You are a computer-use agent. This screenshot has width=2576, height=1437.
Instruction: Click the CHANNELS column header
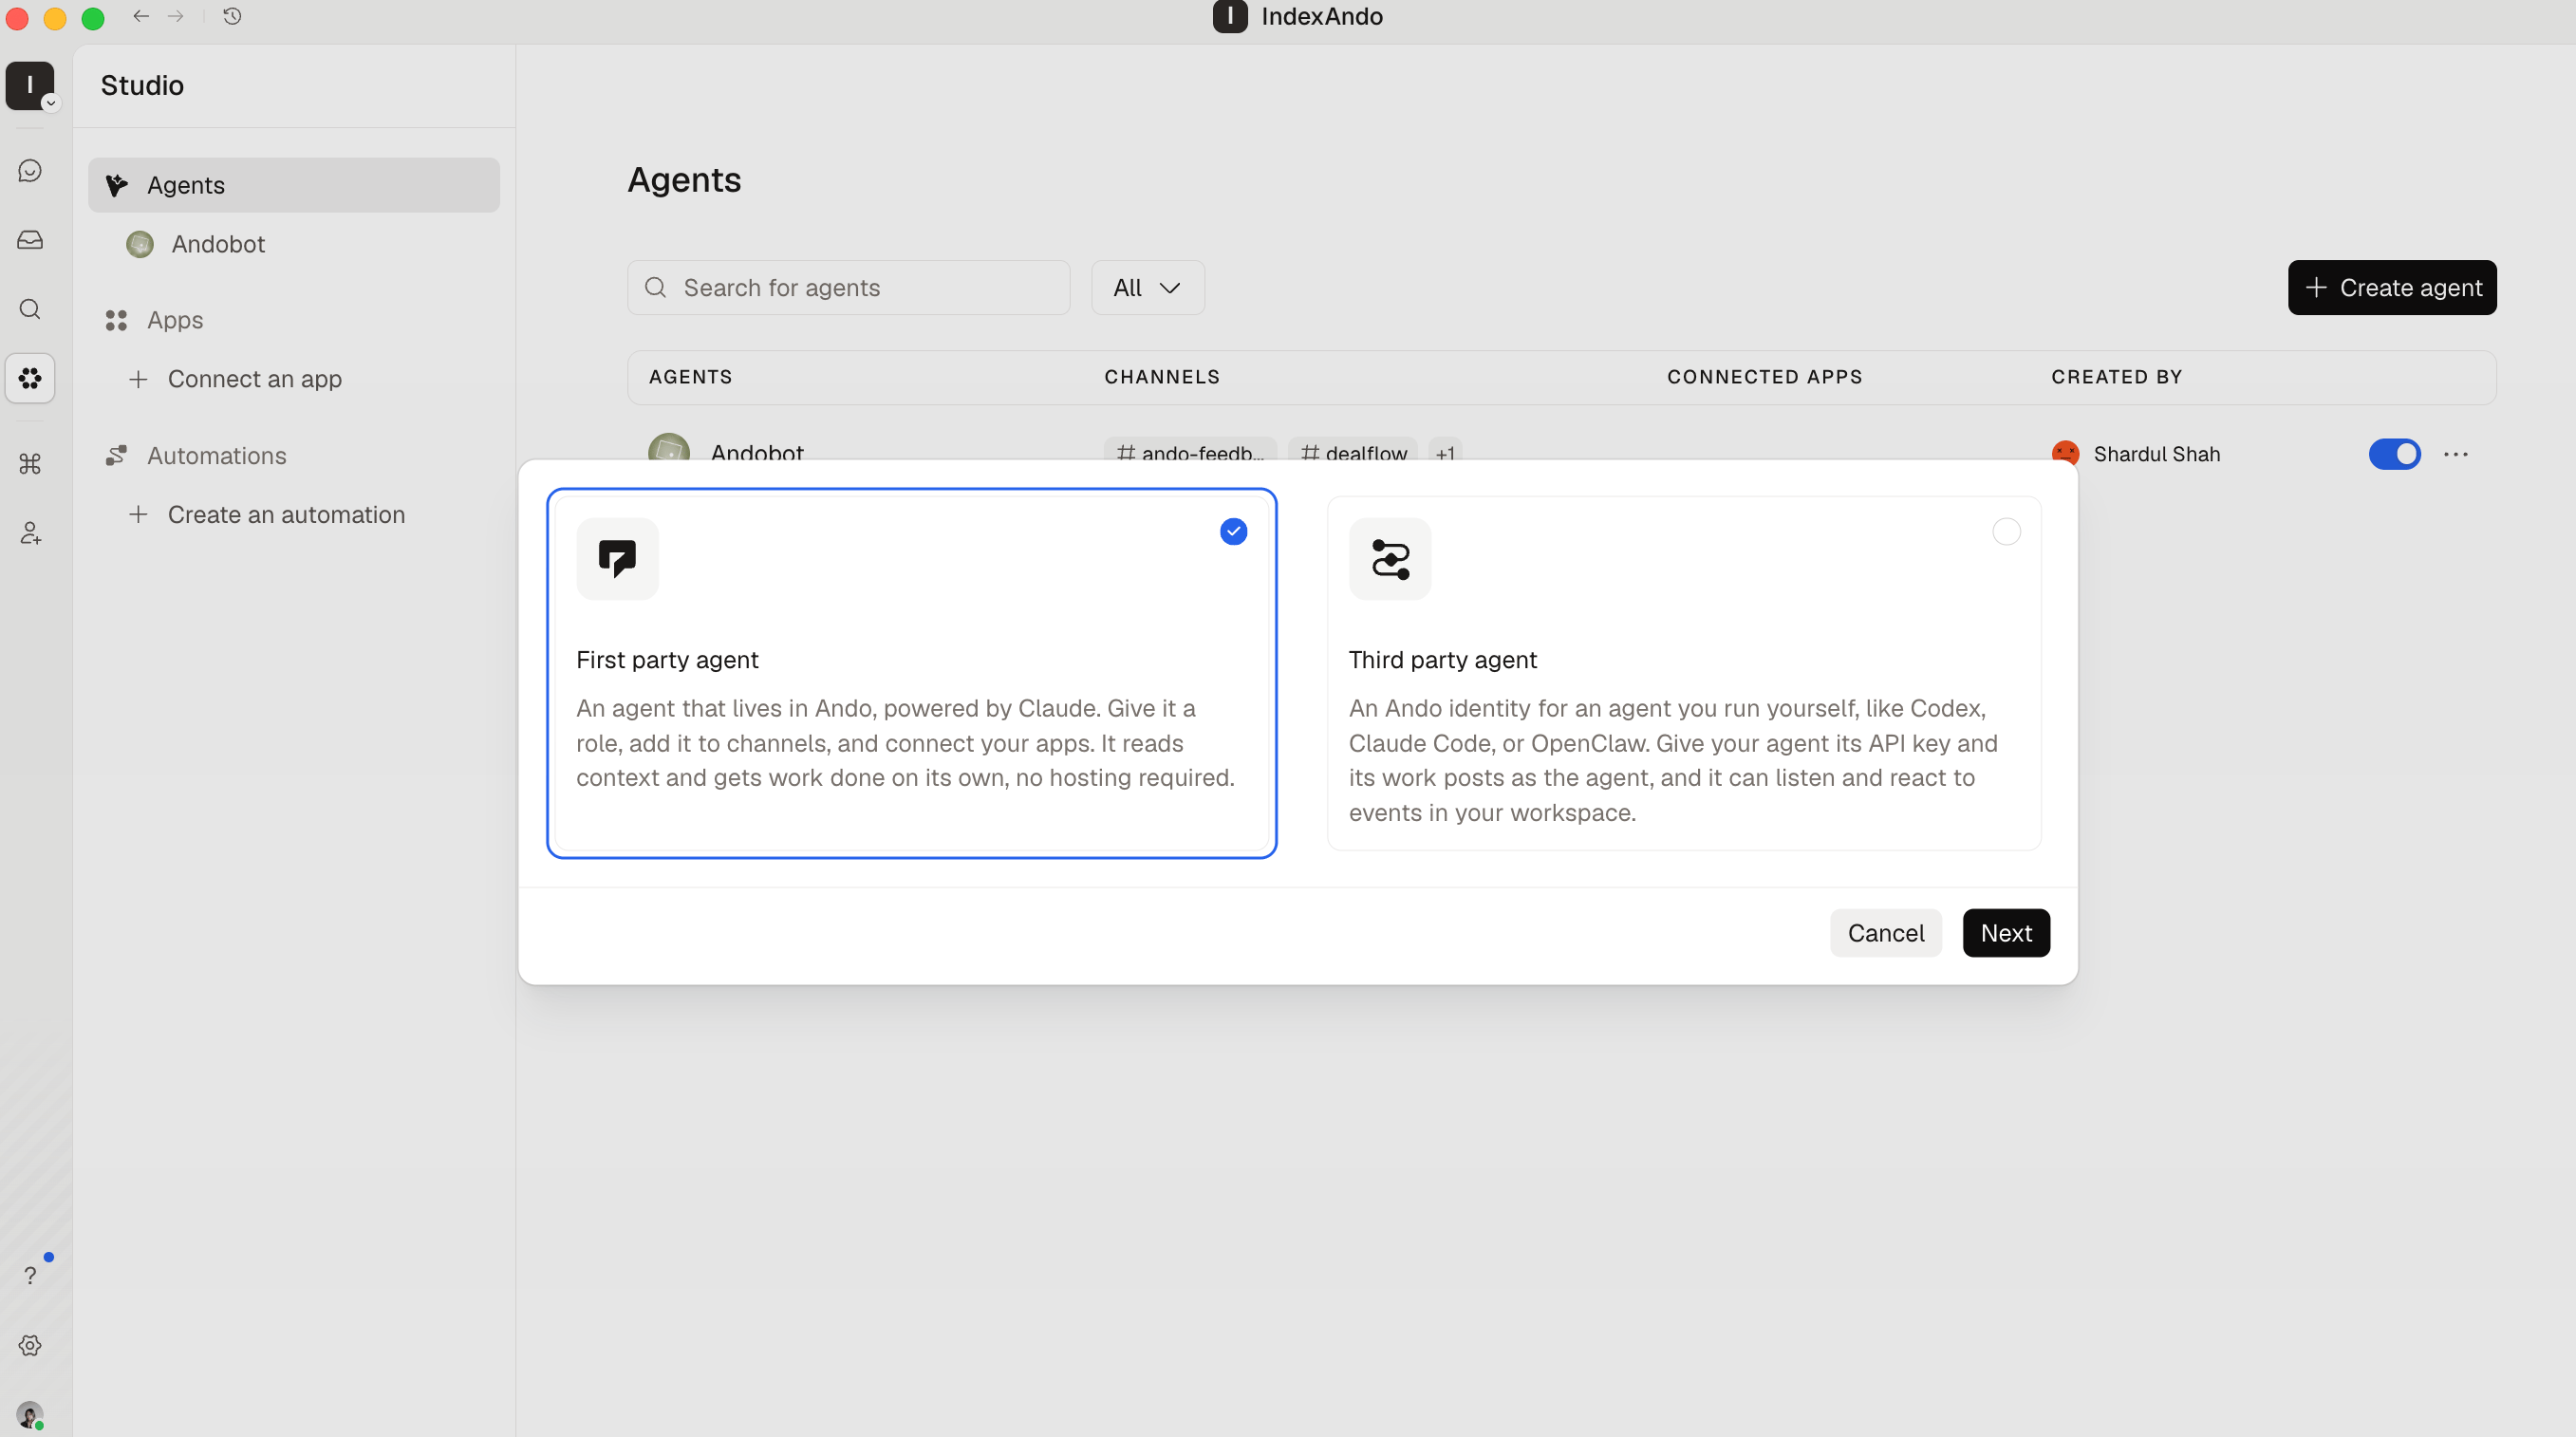(x=1161, y=377)
